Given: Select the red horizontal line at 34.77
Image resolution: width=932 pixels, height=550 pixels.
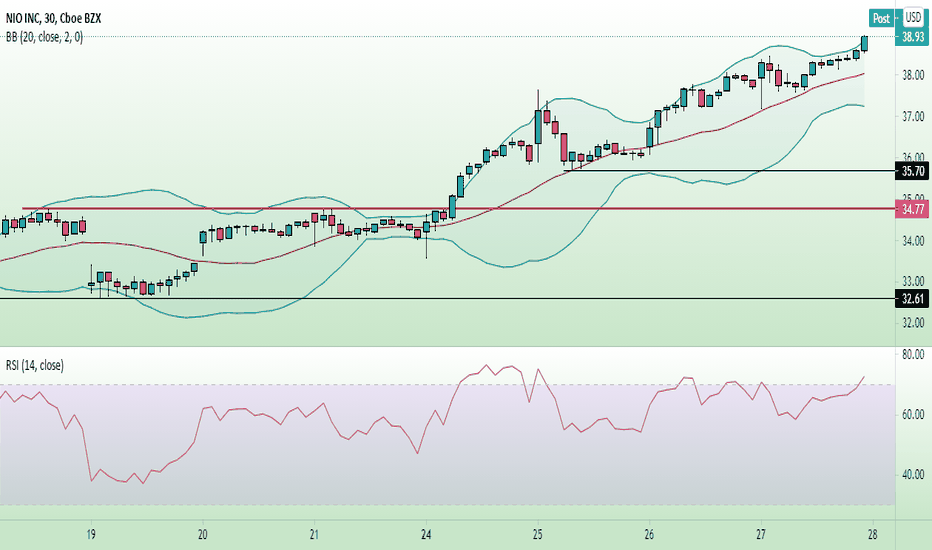Looking at the screenshot, I should pyautogui.click(x=458, y=209).
